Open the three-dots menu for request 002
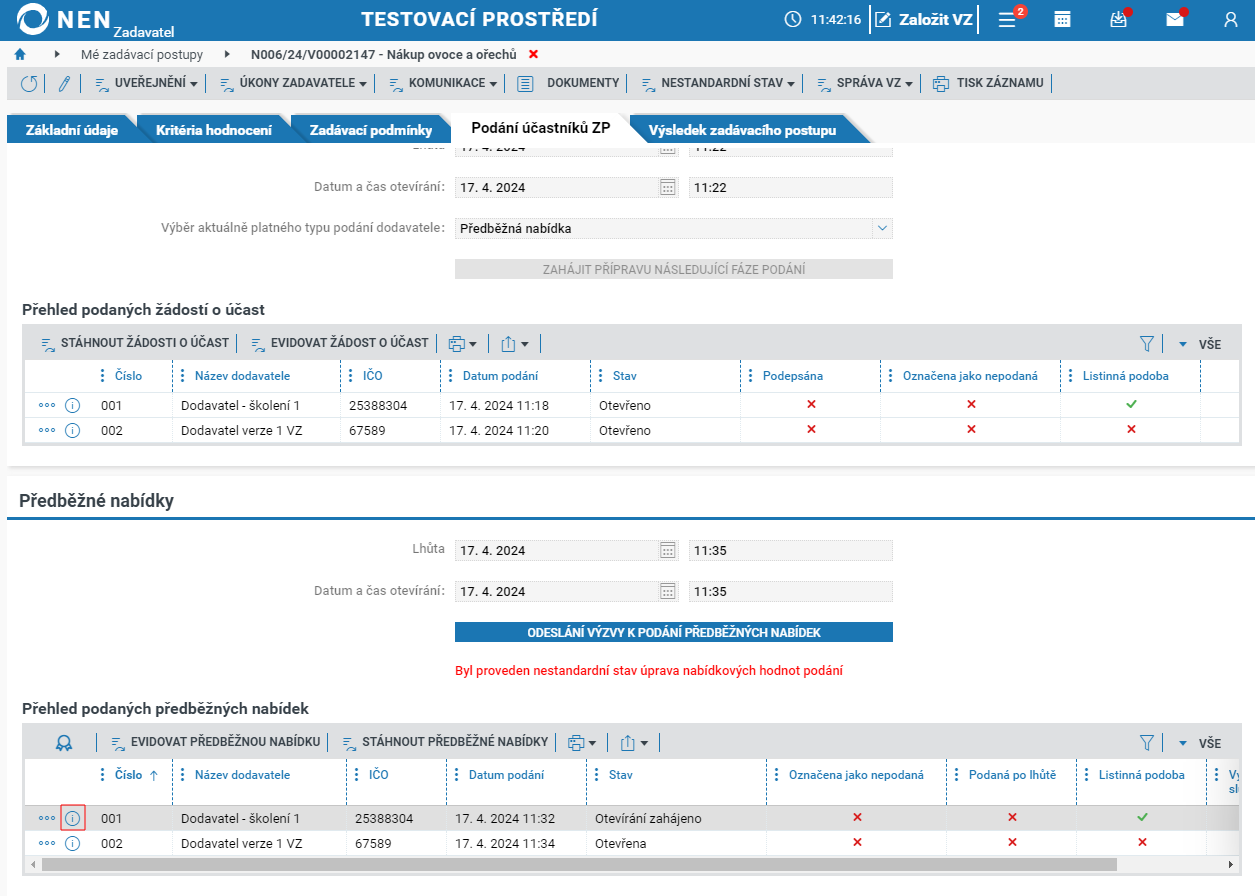The image size is (1255, 896). 46,430
